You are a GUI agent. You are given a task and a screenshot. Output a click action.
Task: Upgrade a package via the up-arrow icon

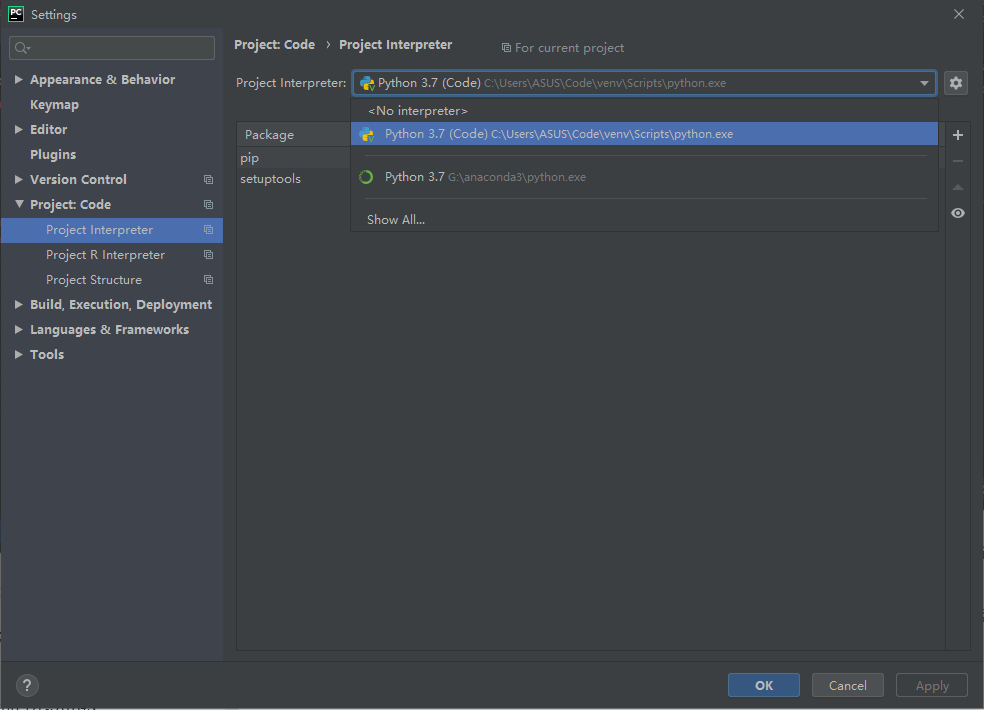[957, 186]
